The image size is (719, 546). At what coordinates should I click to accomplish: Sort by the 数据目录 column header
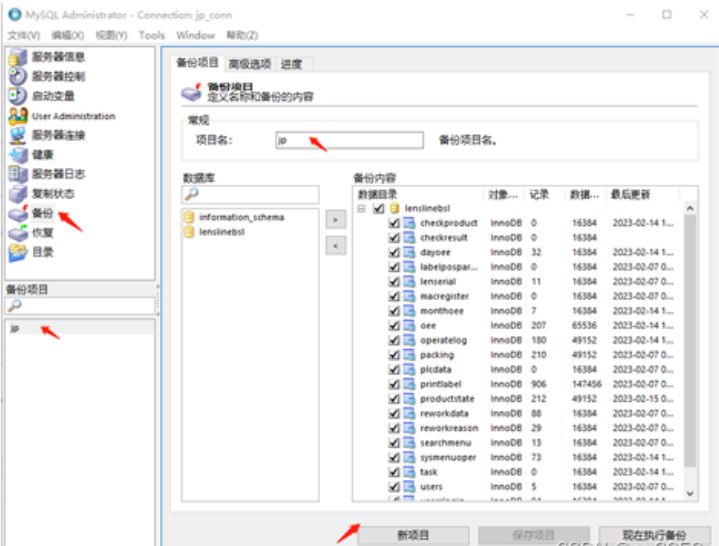pyautogui.click(x=418, y=194)
